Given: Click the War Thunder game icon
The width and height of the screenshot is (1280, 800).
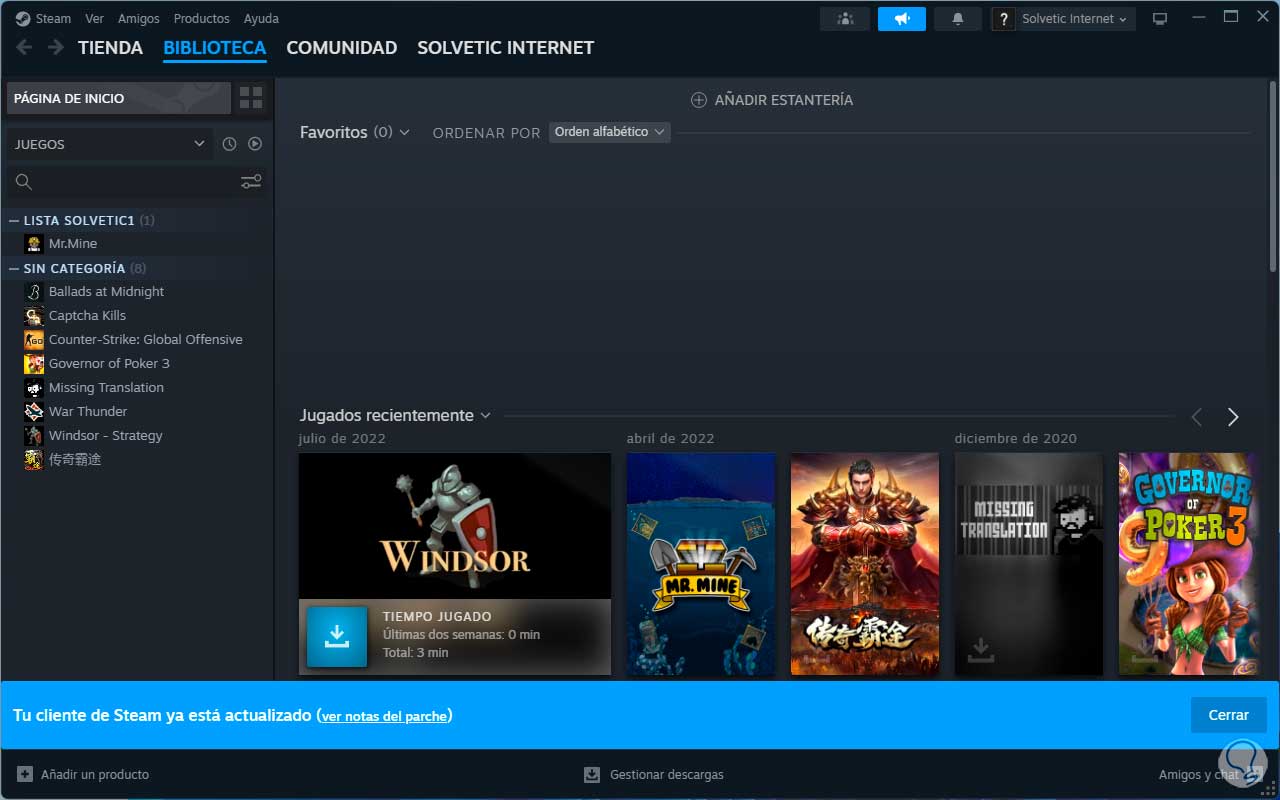Looking at the screenshot, I should click(34, 412).
